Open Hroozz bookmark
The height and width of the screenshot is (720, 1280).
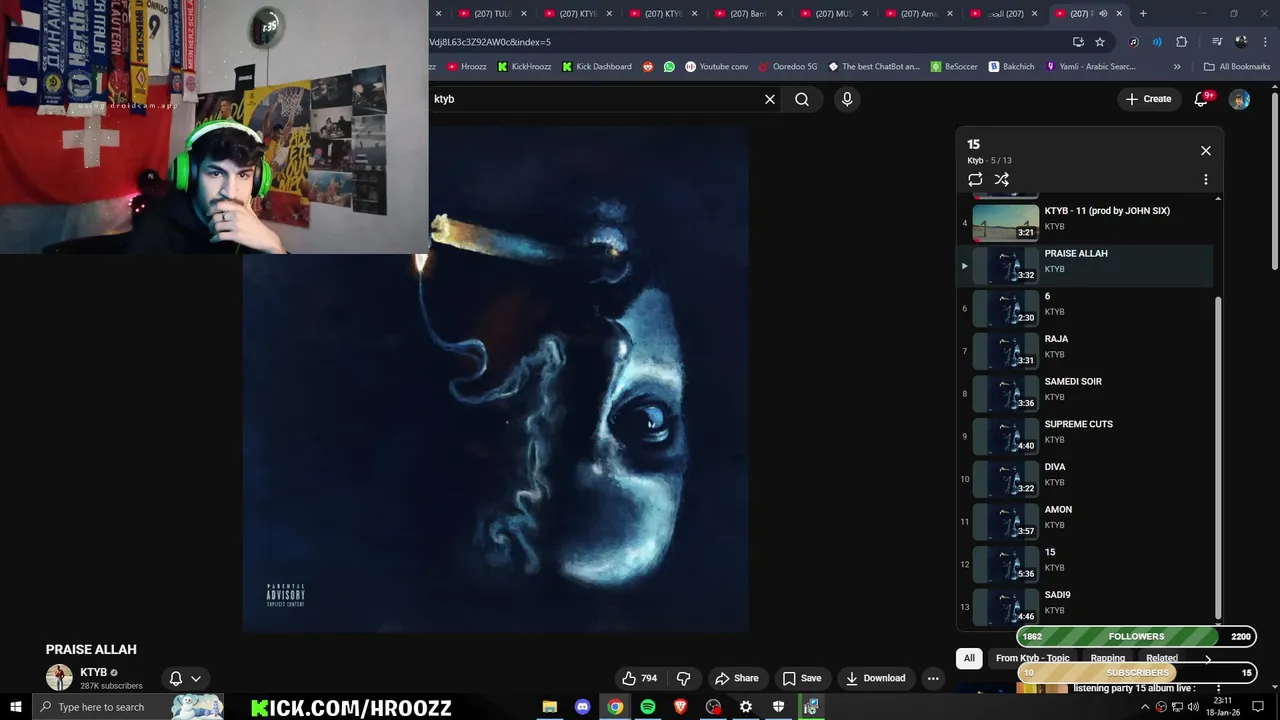click(x=467, y=67)
